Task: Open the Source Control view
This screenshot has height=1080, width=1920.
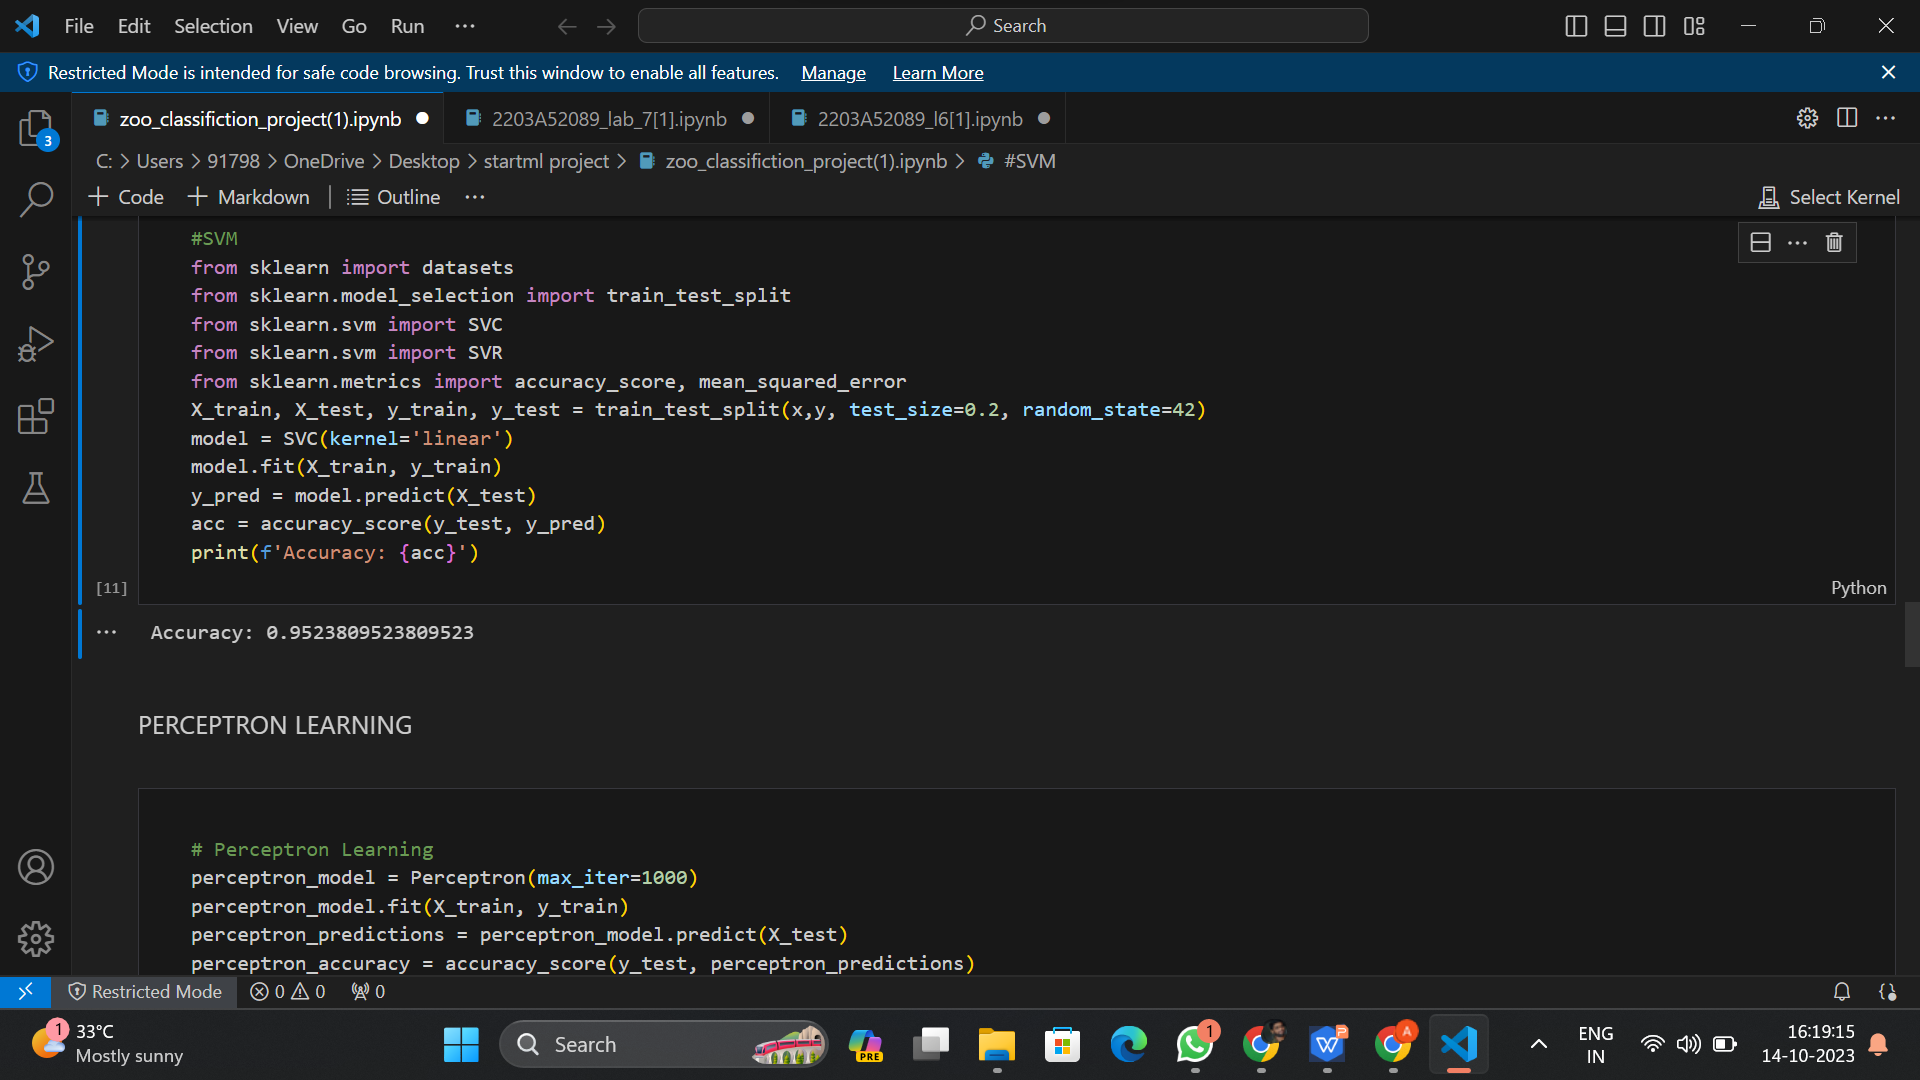Action: (36, 271)
